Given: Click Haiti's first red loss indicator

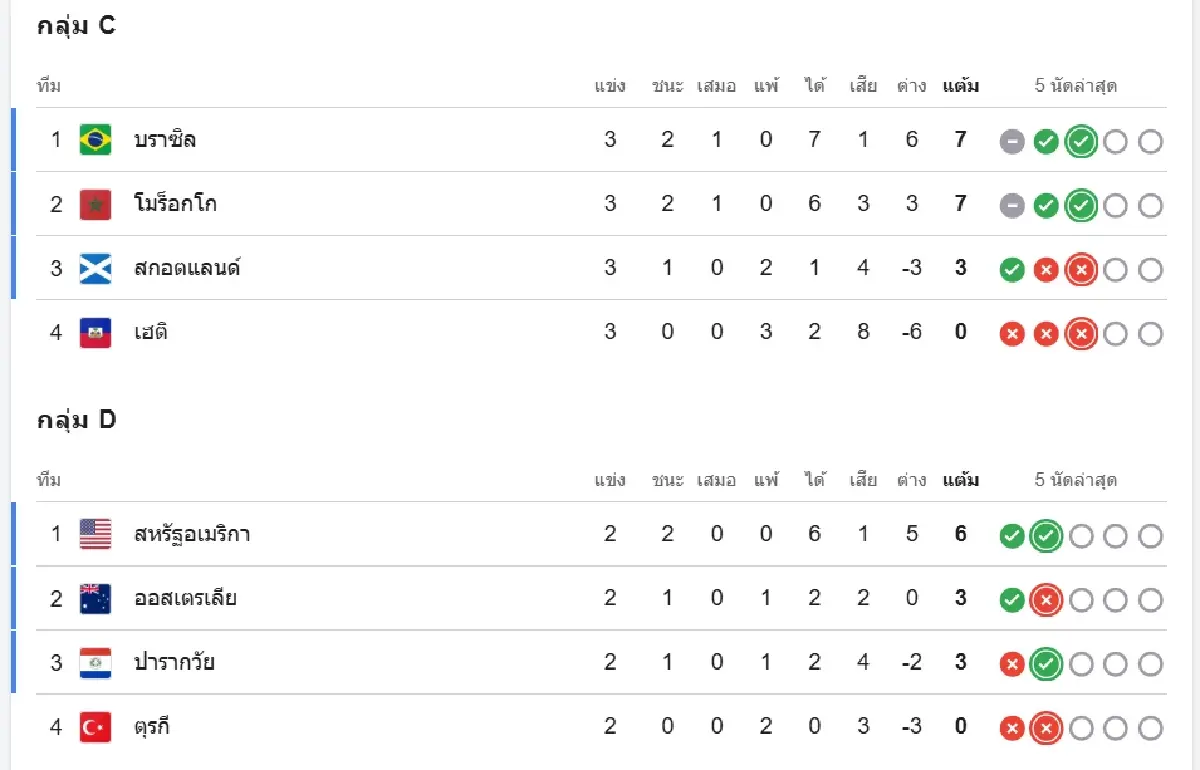Looking at the screenshot, I should (1012, 334).
